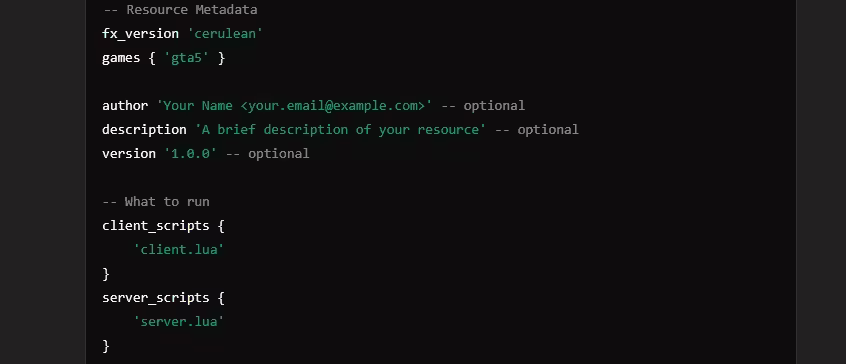Click the fx_version keyword in code
Screen dimensions: 846x364
(x=140, y=33)
